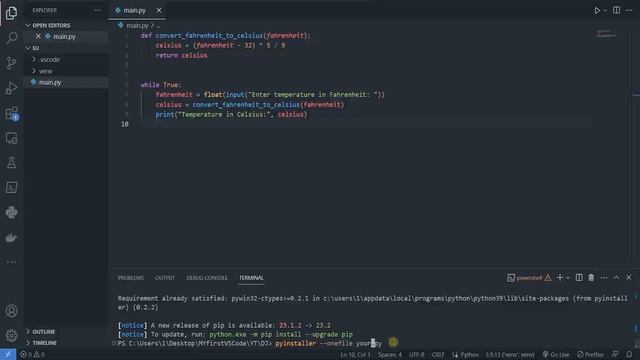Image resolution: width=640 pixels, height=360 pixels.
Task: Click the feedback status icon
Action: [x=615, y=354]
